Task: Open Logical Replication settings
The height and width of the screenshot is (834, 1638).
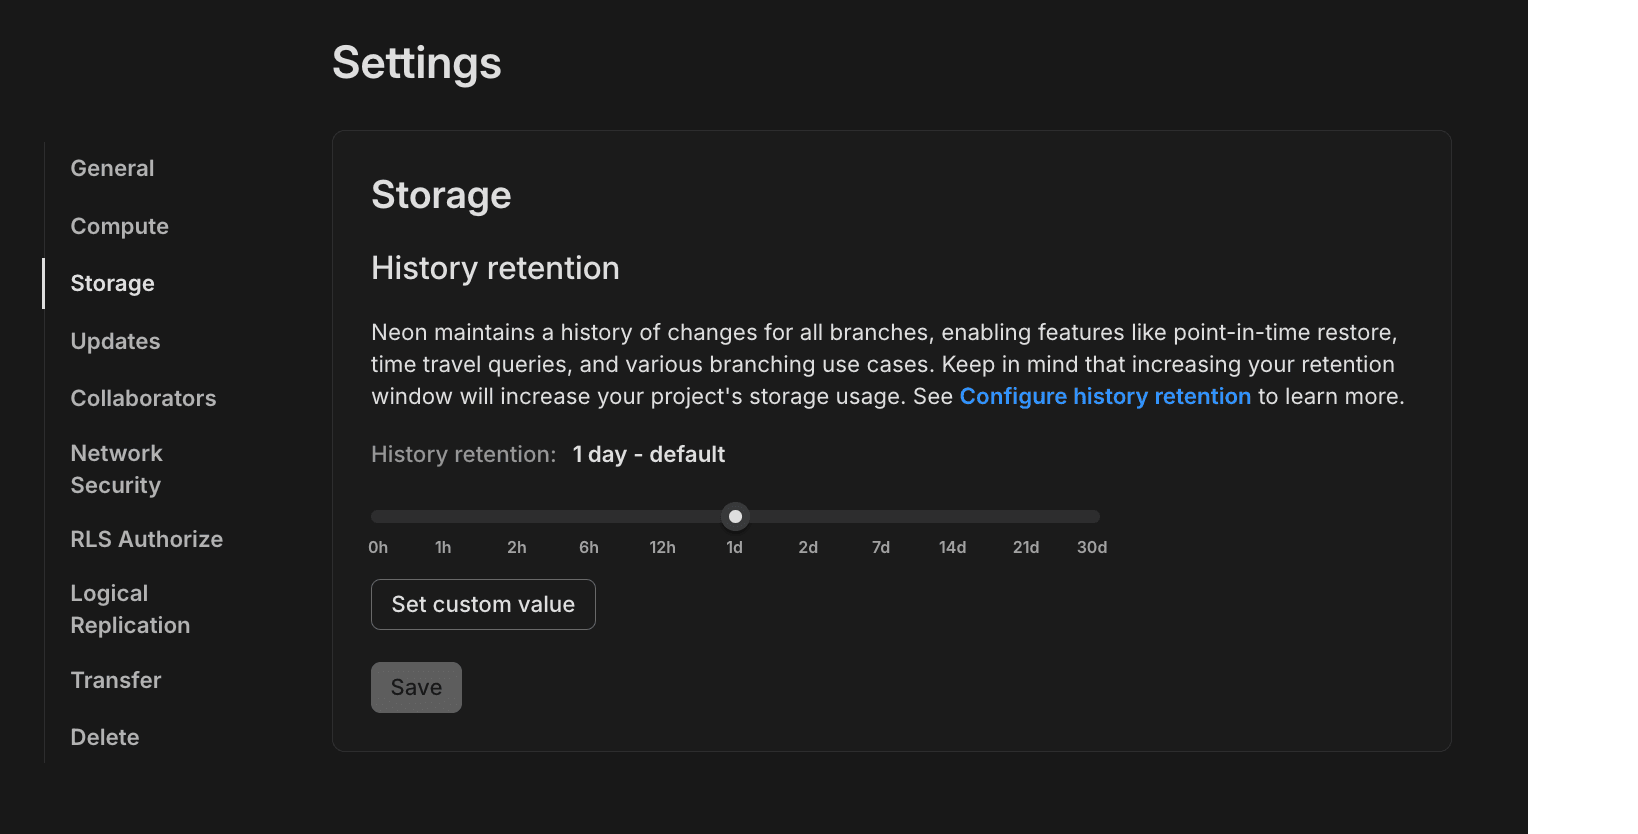Action: [x=130, y=609]
